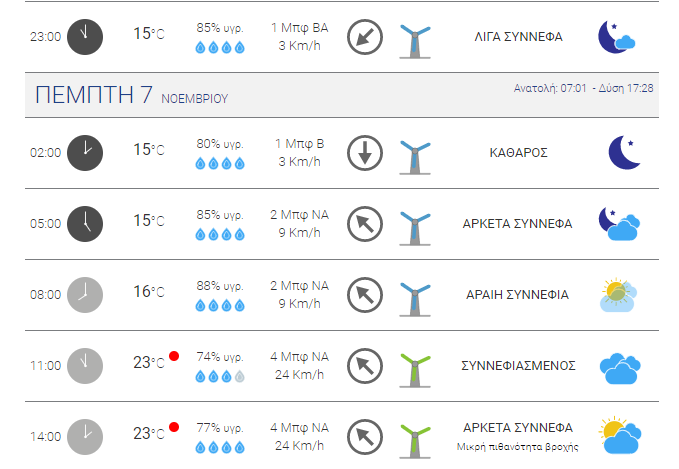Click the 16°C temperature at 08:00
Screen dimensions: 679x469
pos(149,292)
